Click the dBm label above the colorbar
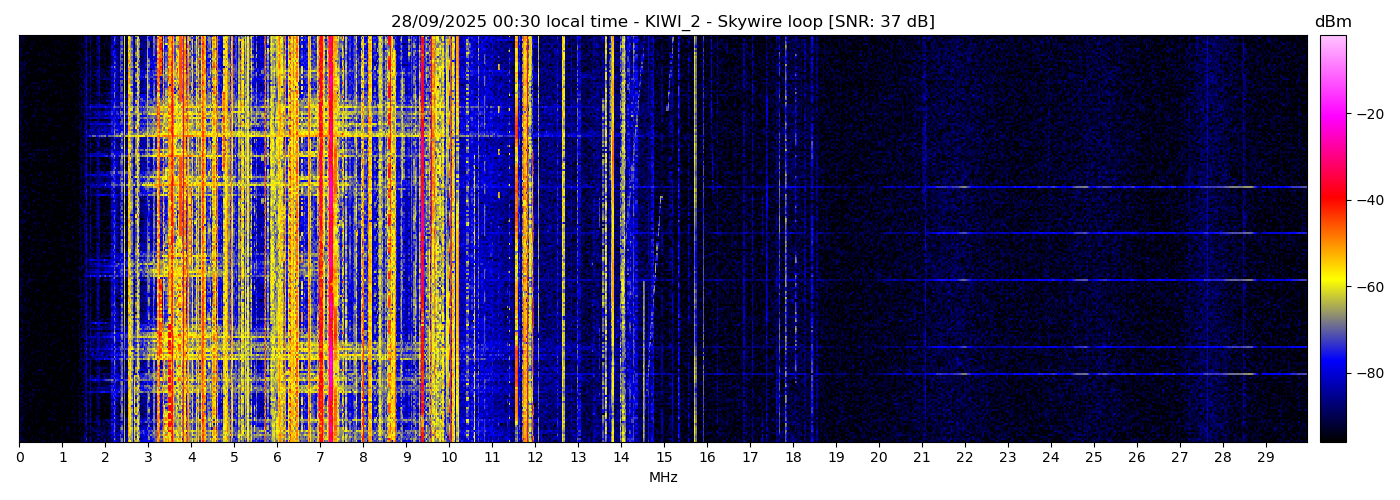This screenshot has width=1400, height=500. 1332,22
